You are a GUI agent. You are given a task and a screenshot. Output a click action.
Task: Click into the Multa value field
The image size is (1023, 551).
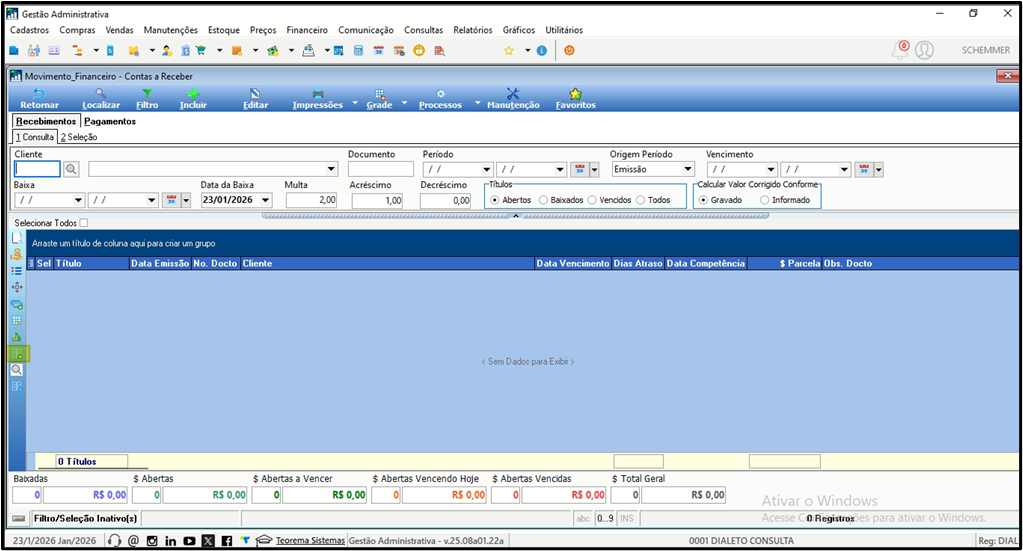point(311,200)
